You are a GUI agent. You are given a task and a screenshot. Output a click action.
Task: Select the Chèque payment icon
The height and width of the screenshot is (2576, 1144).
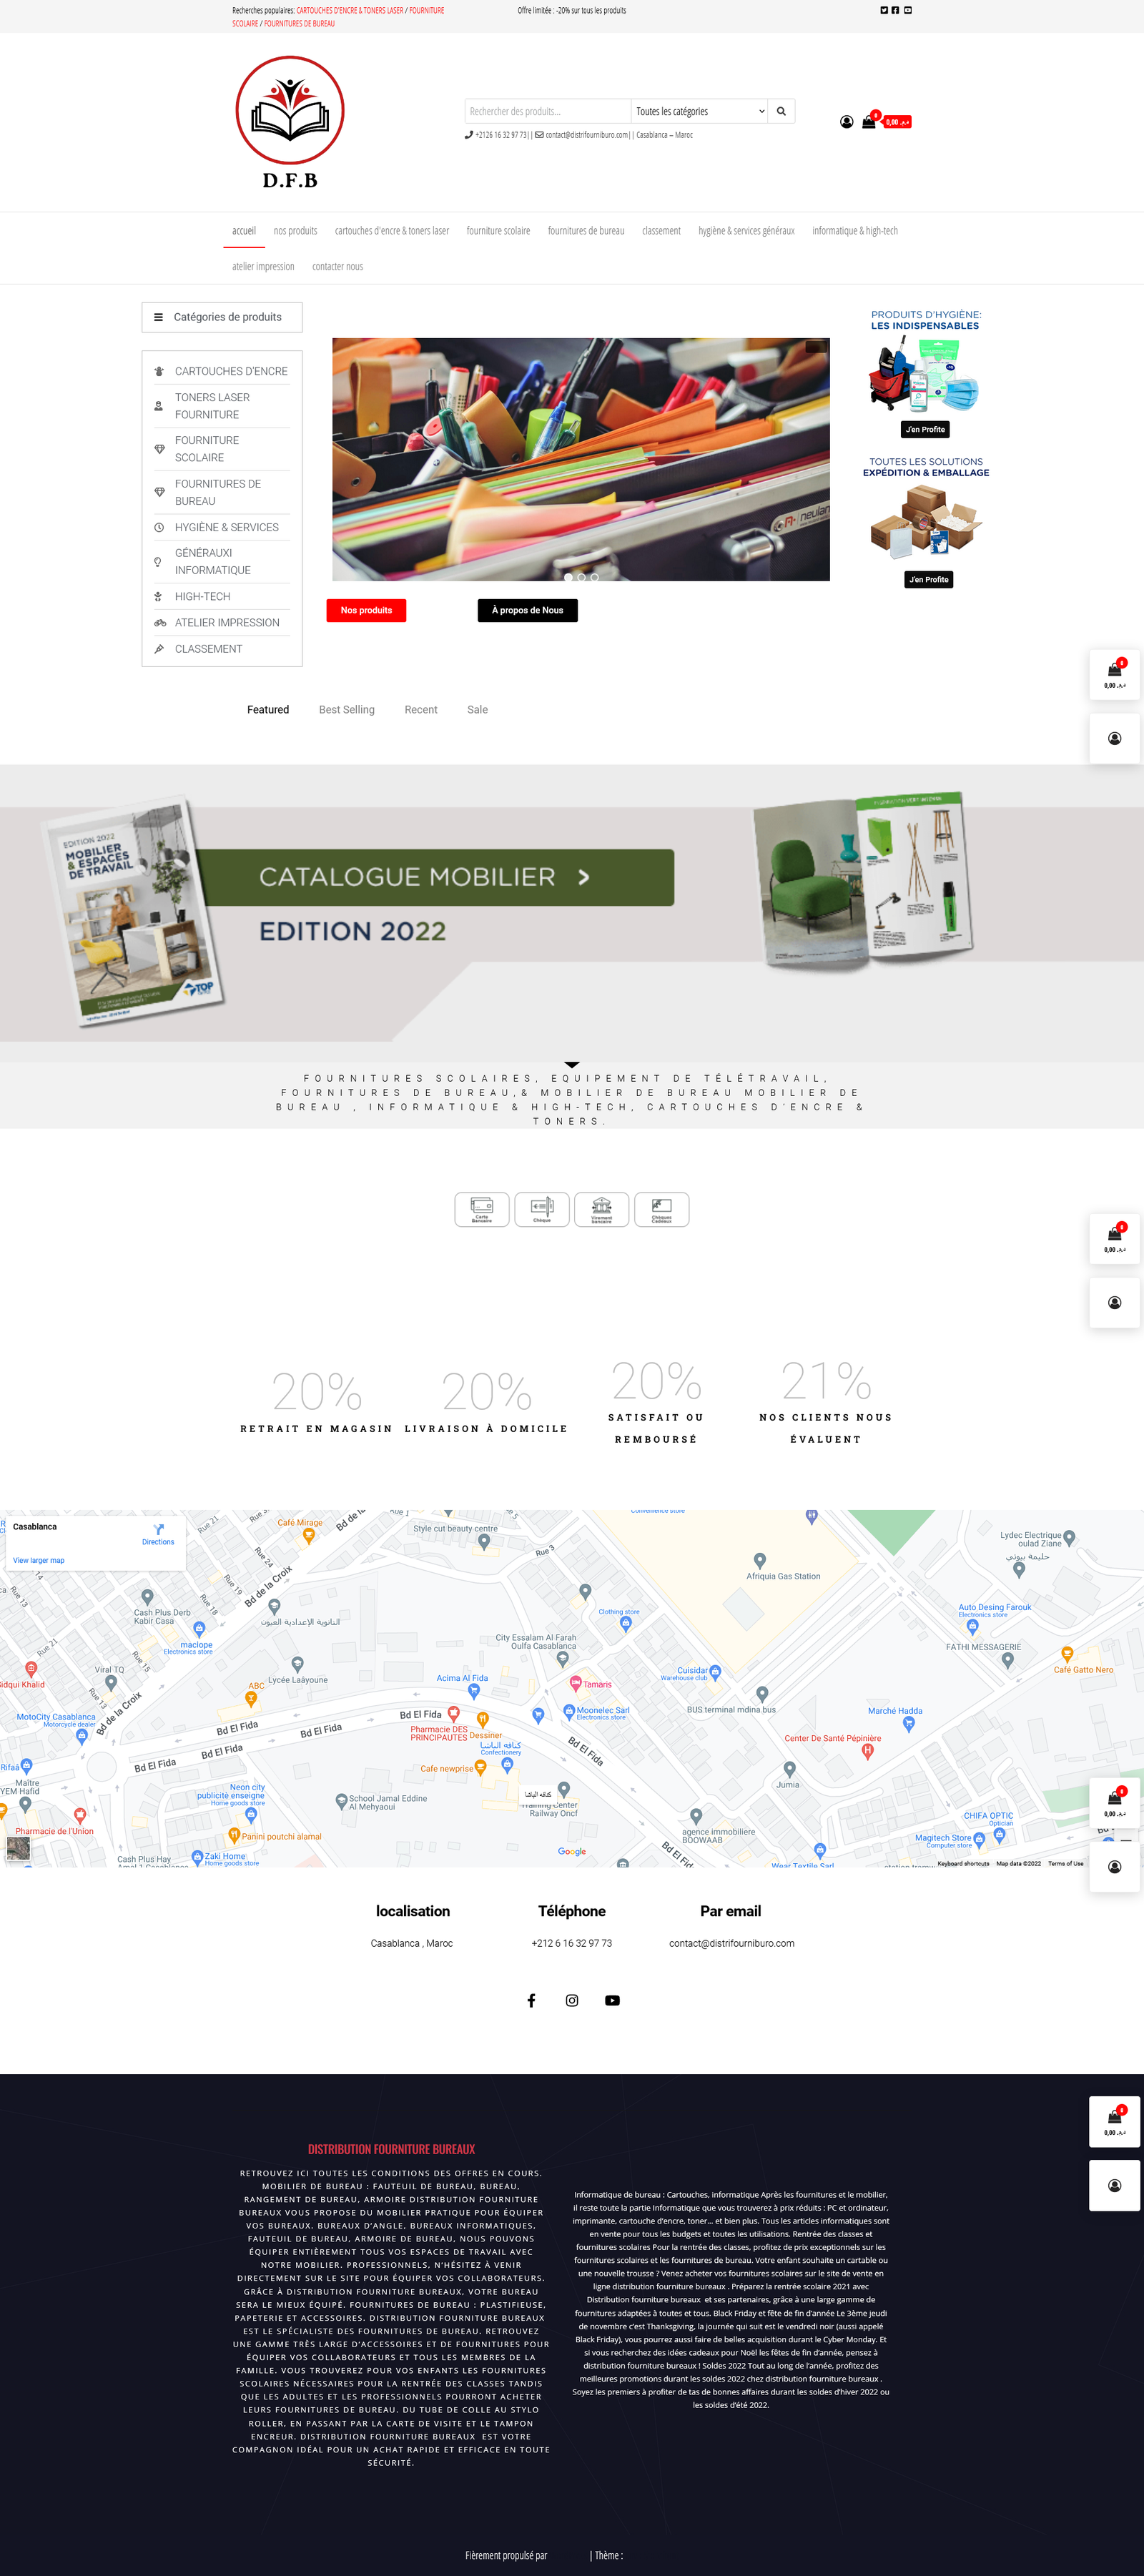(541, 1209)
